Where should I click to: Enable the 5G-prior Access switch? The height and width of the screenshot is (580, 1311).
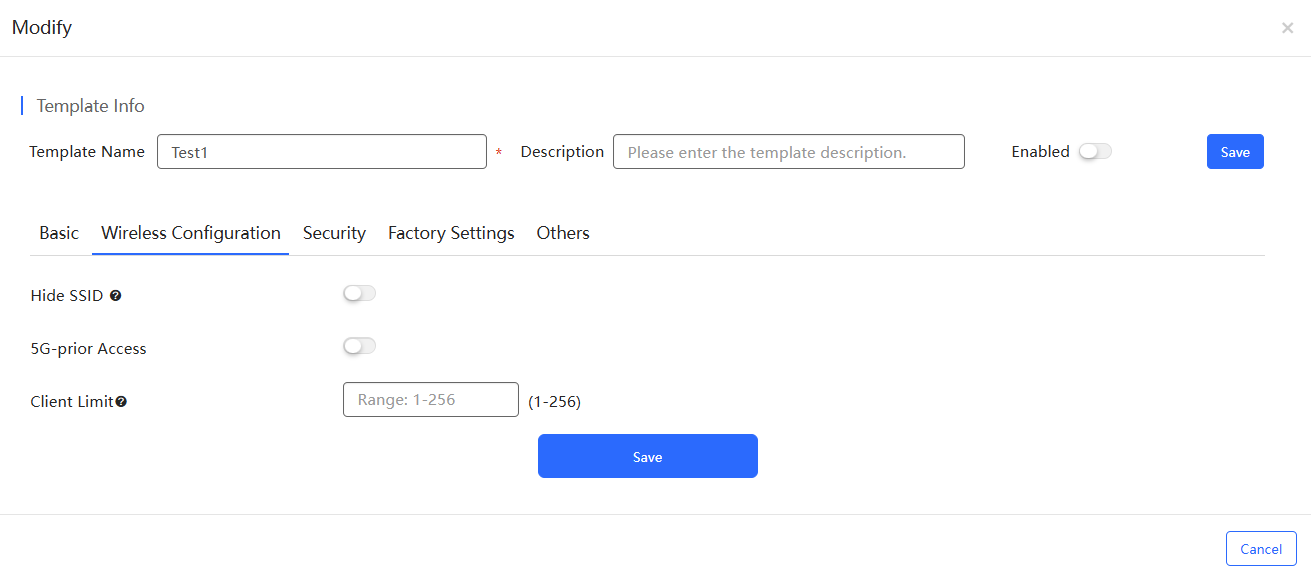[359, 346]
